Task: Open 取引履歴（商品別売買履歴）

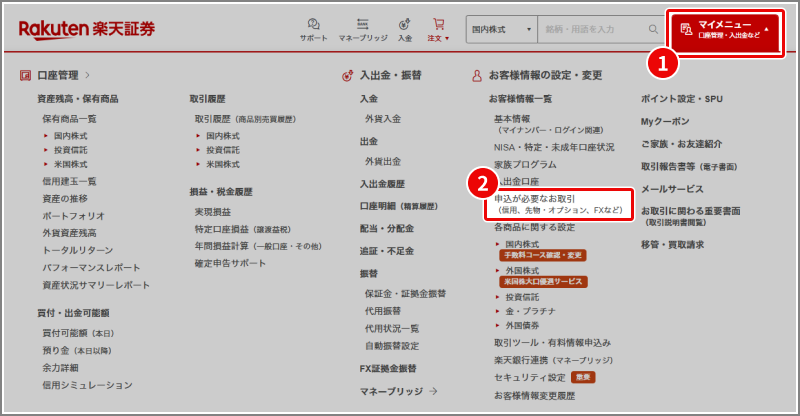Action: tap(245, 119)
